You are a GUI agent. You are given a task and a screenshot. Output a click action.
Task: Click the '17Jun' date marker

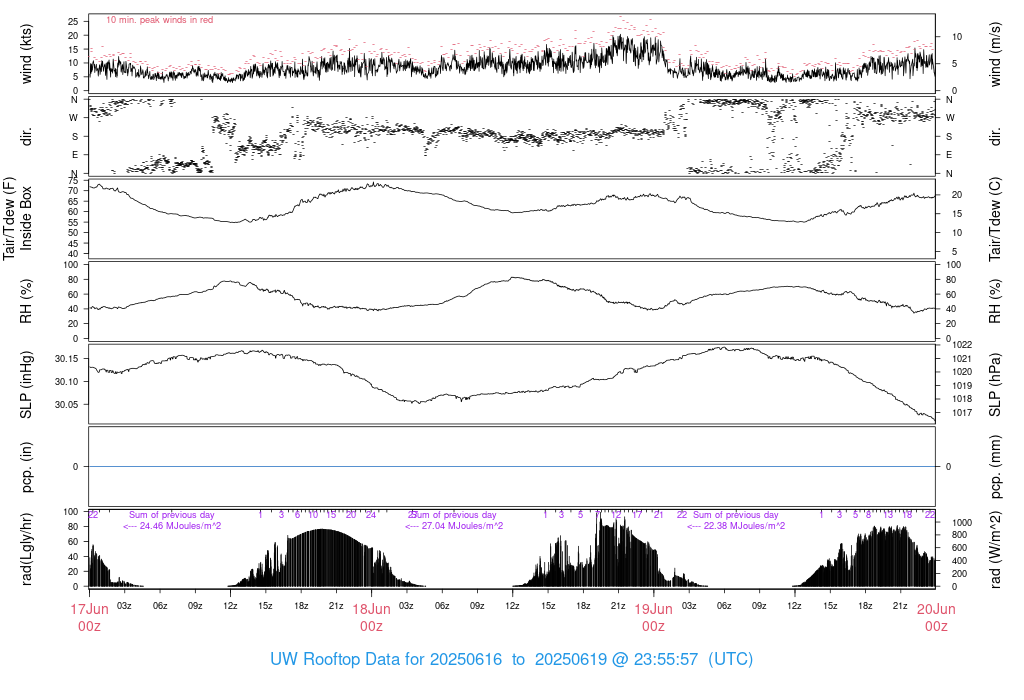point(89,609)
